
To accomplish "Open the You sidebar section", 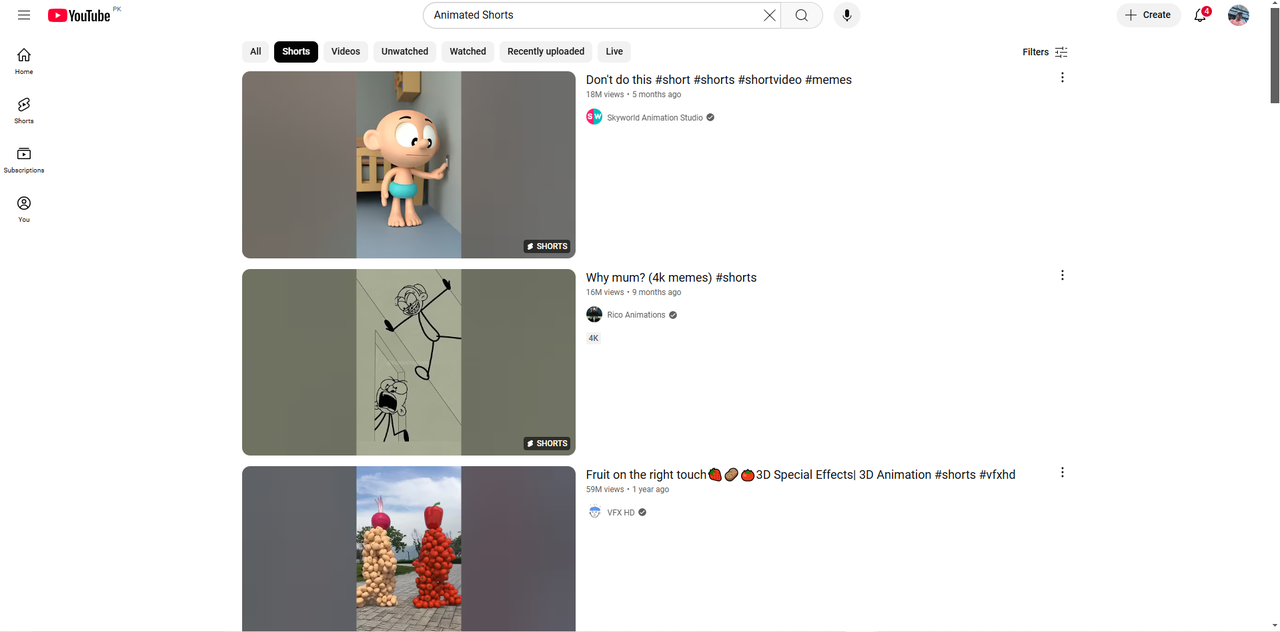I will point(24,209).
